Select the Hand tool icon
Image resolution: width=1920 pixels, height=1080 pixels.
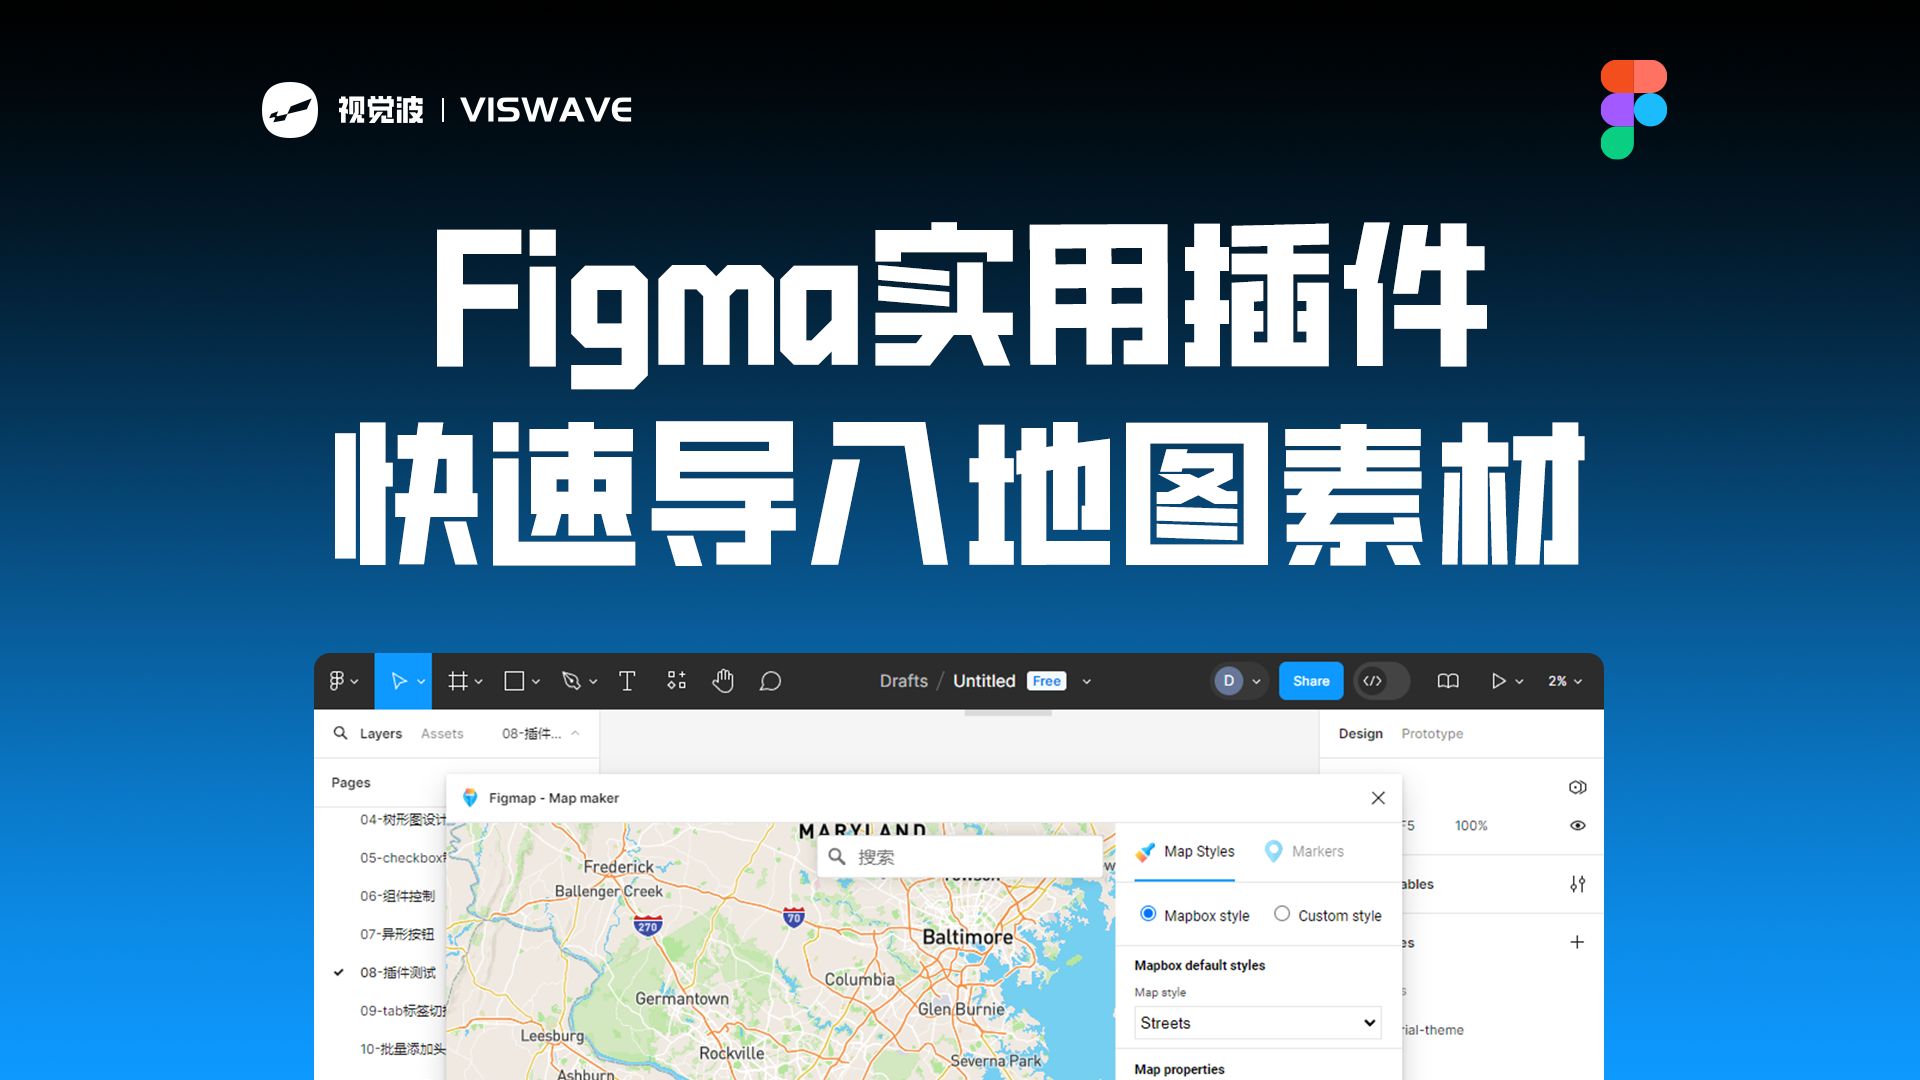tap(727, 682)
